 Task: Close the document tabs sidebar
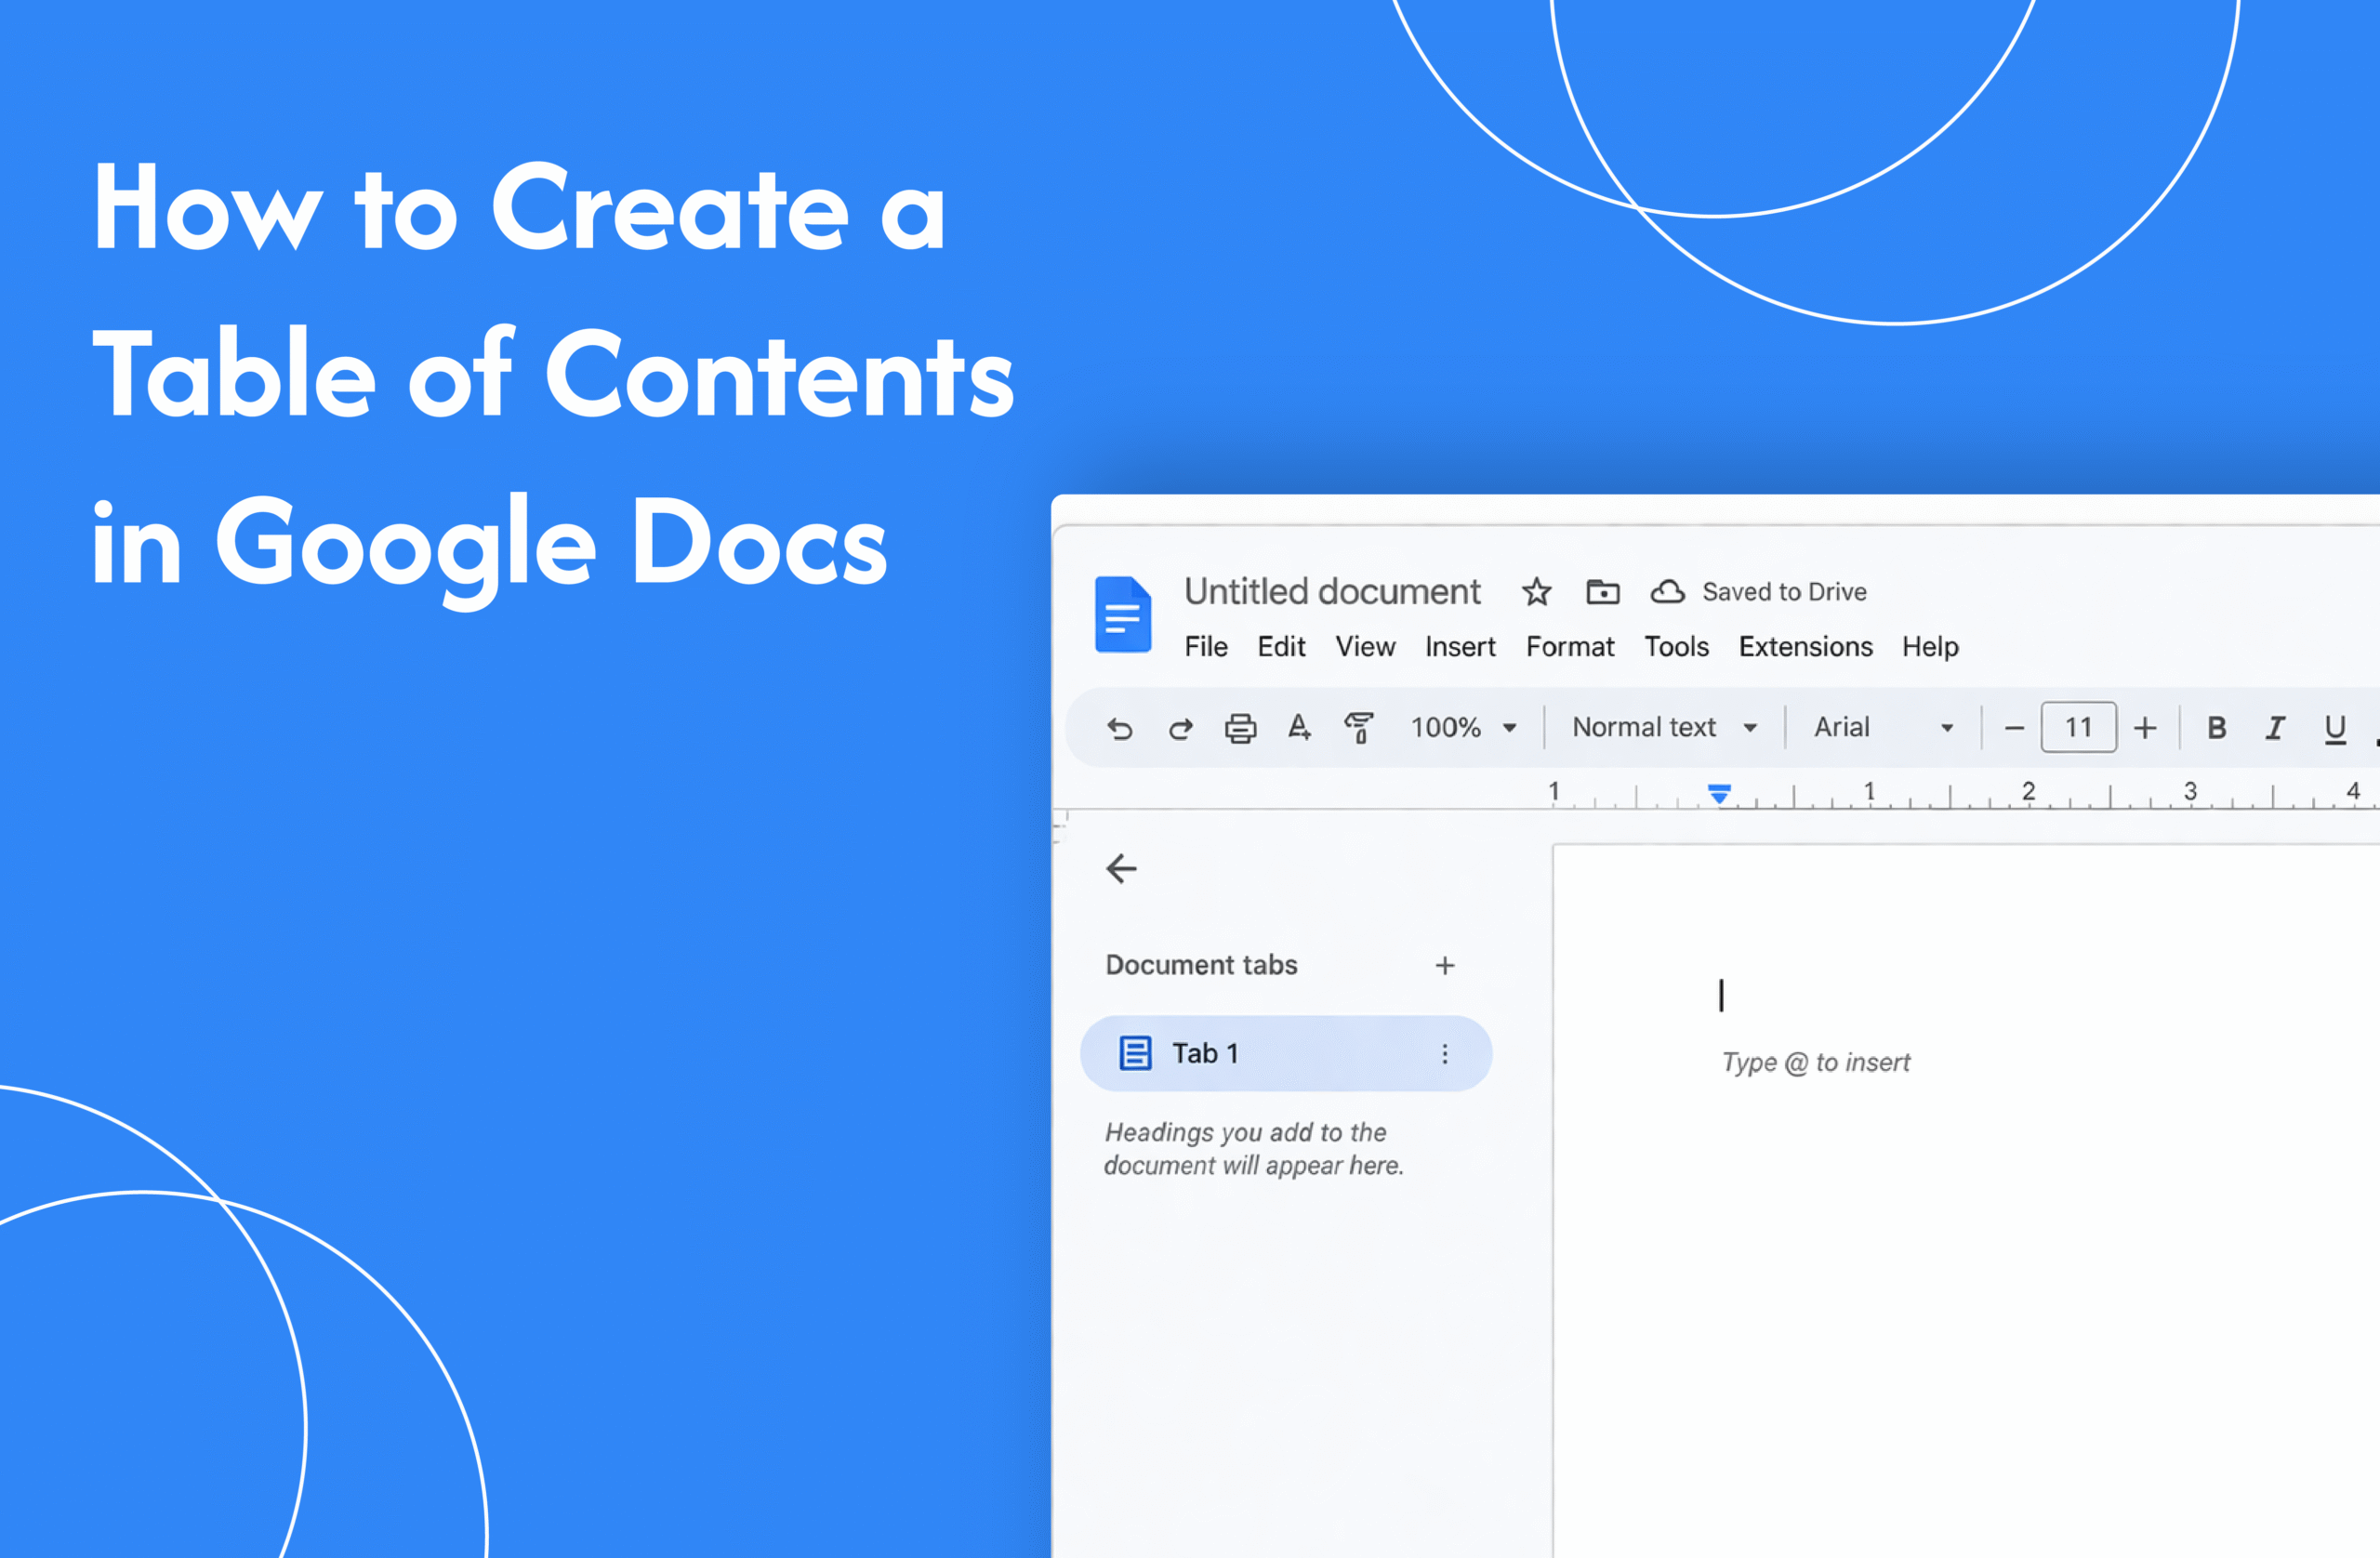(x=1121, y=868)
